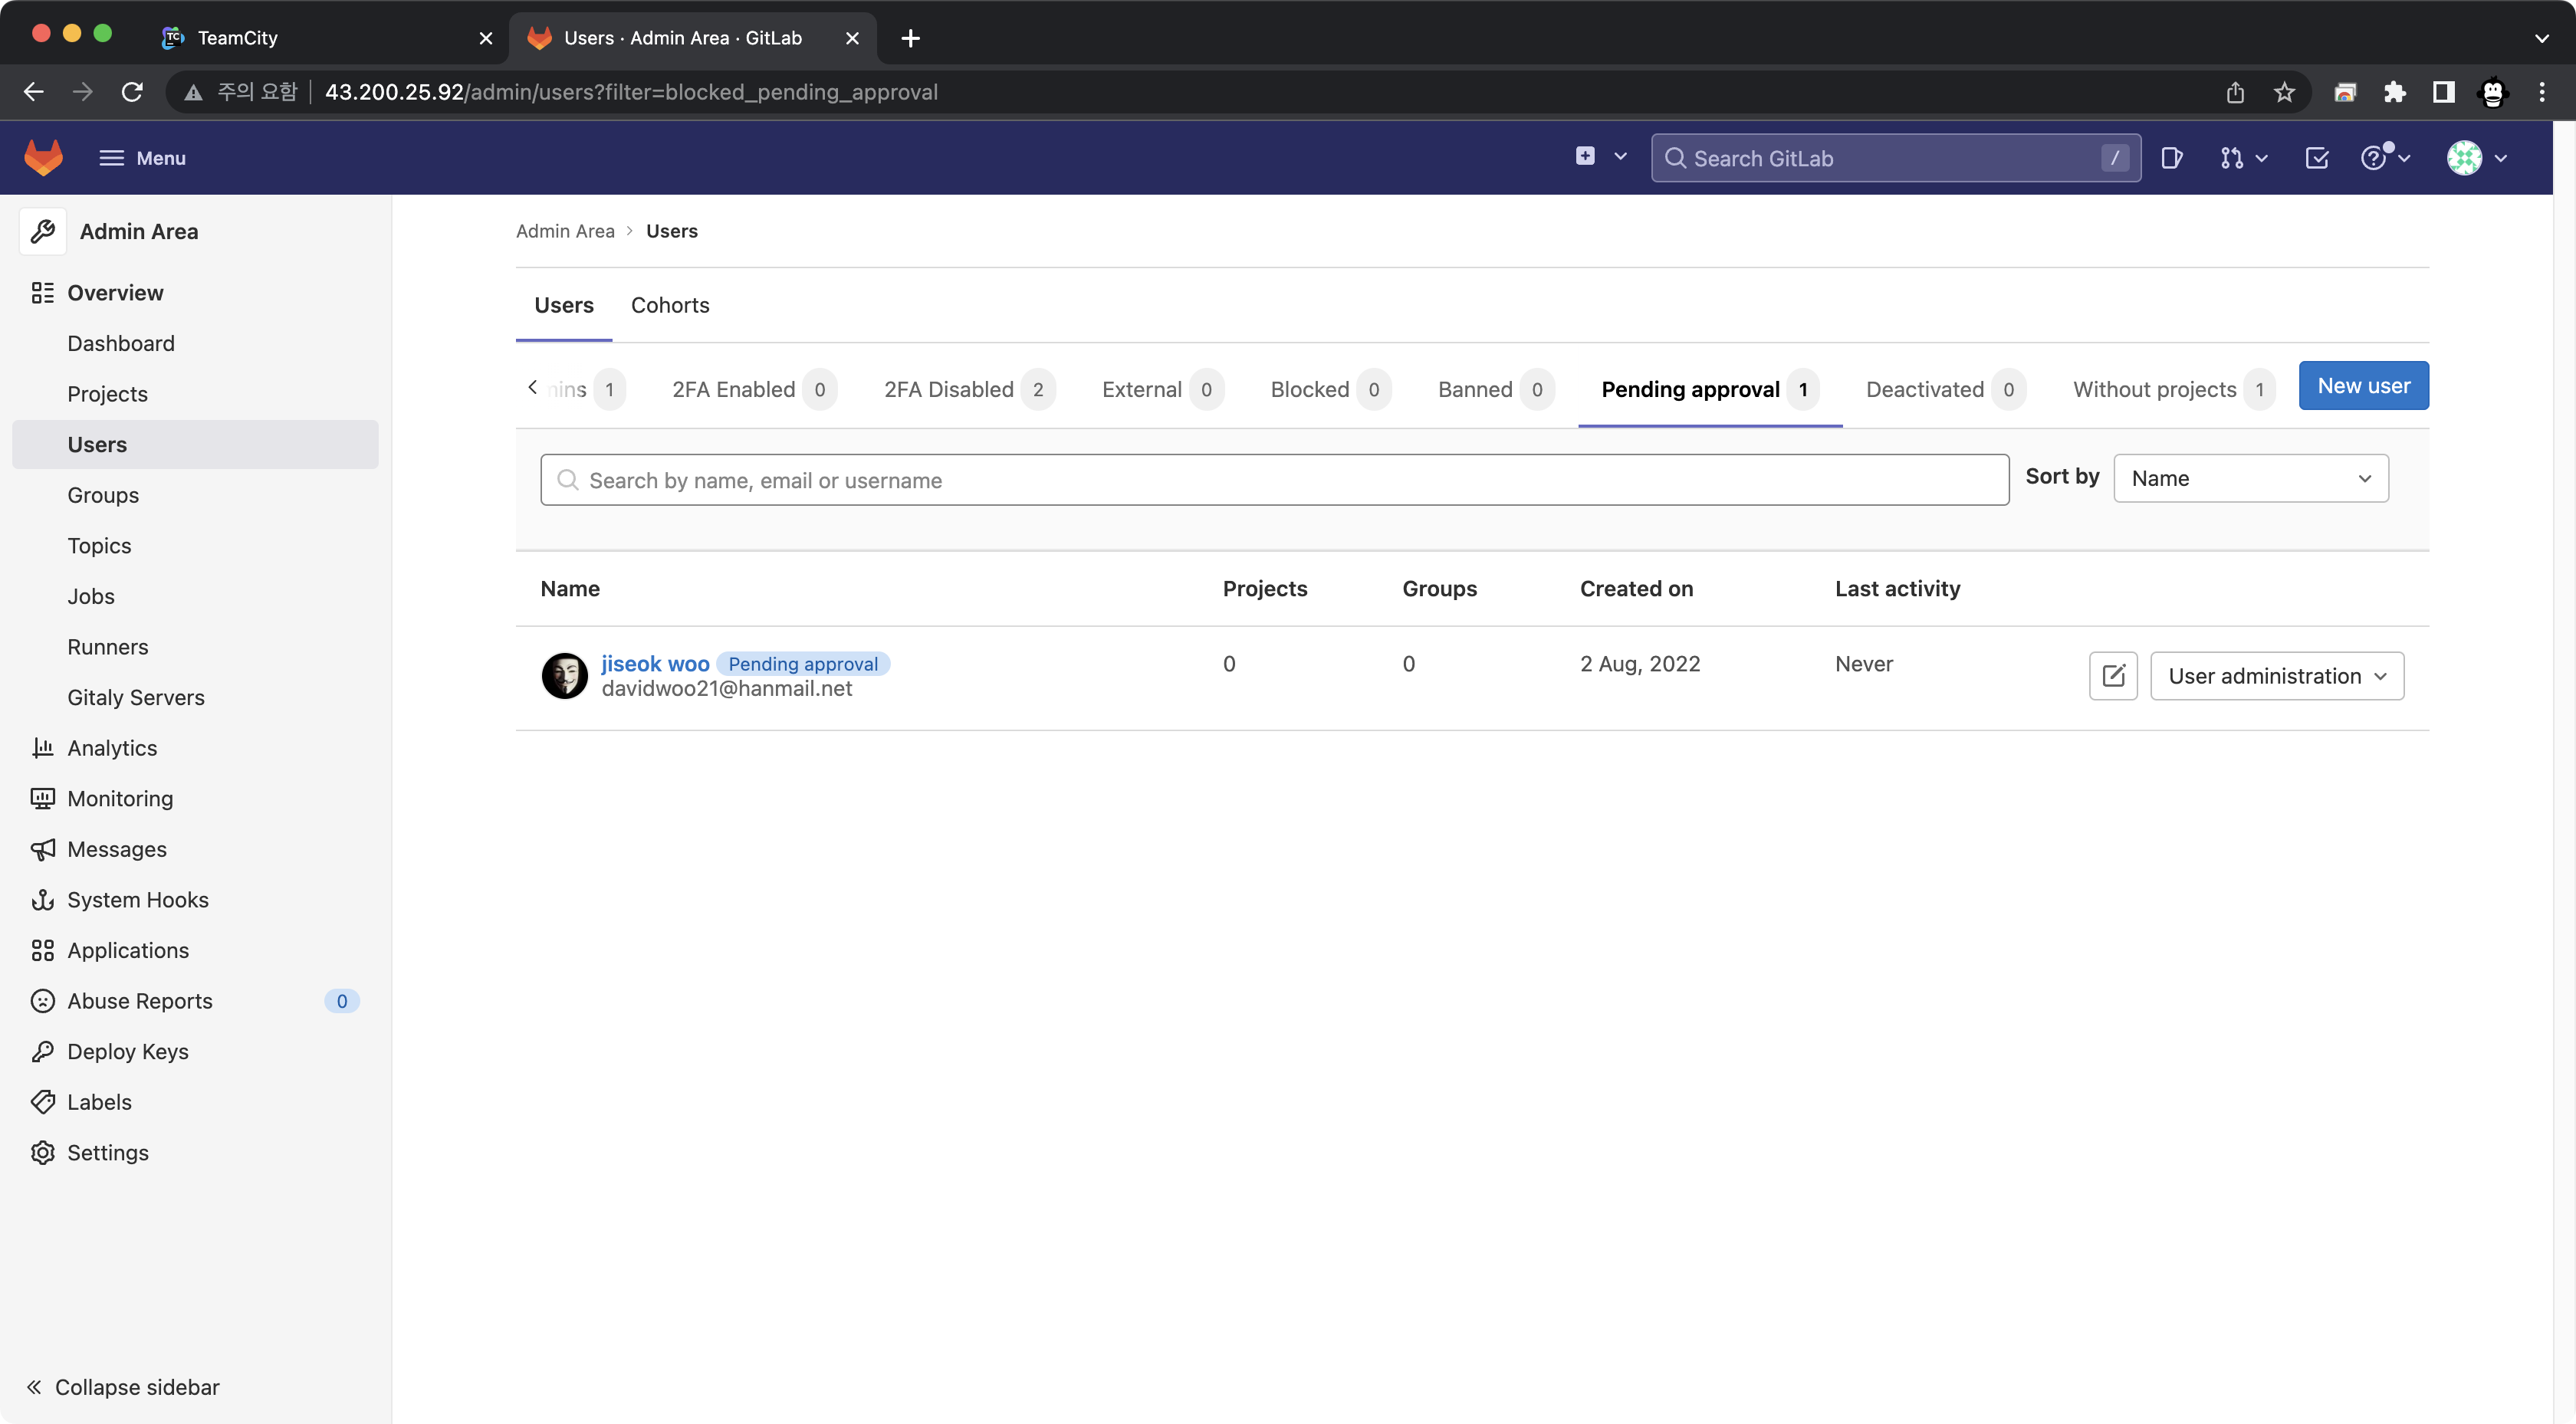Click edit icon for jiseok woo
This screenshot has width=2576, height=1424.
click(x=2113, y=676)
